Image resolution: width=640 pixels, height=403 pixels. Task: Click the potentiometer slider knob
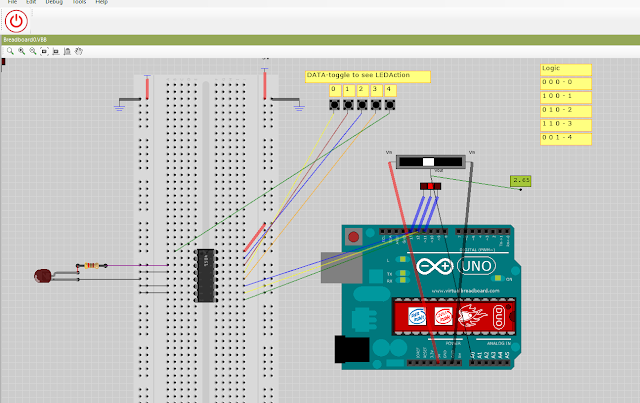[428, 162]
